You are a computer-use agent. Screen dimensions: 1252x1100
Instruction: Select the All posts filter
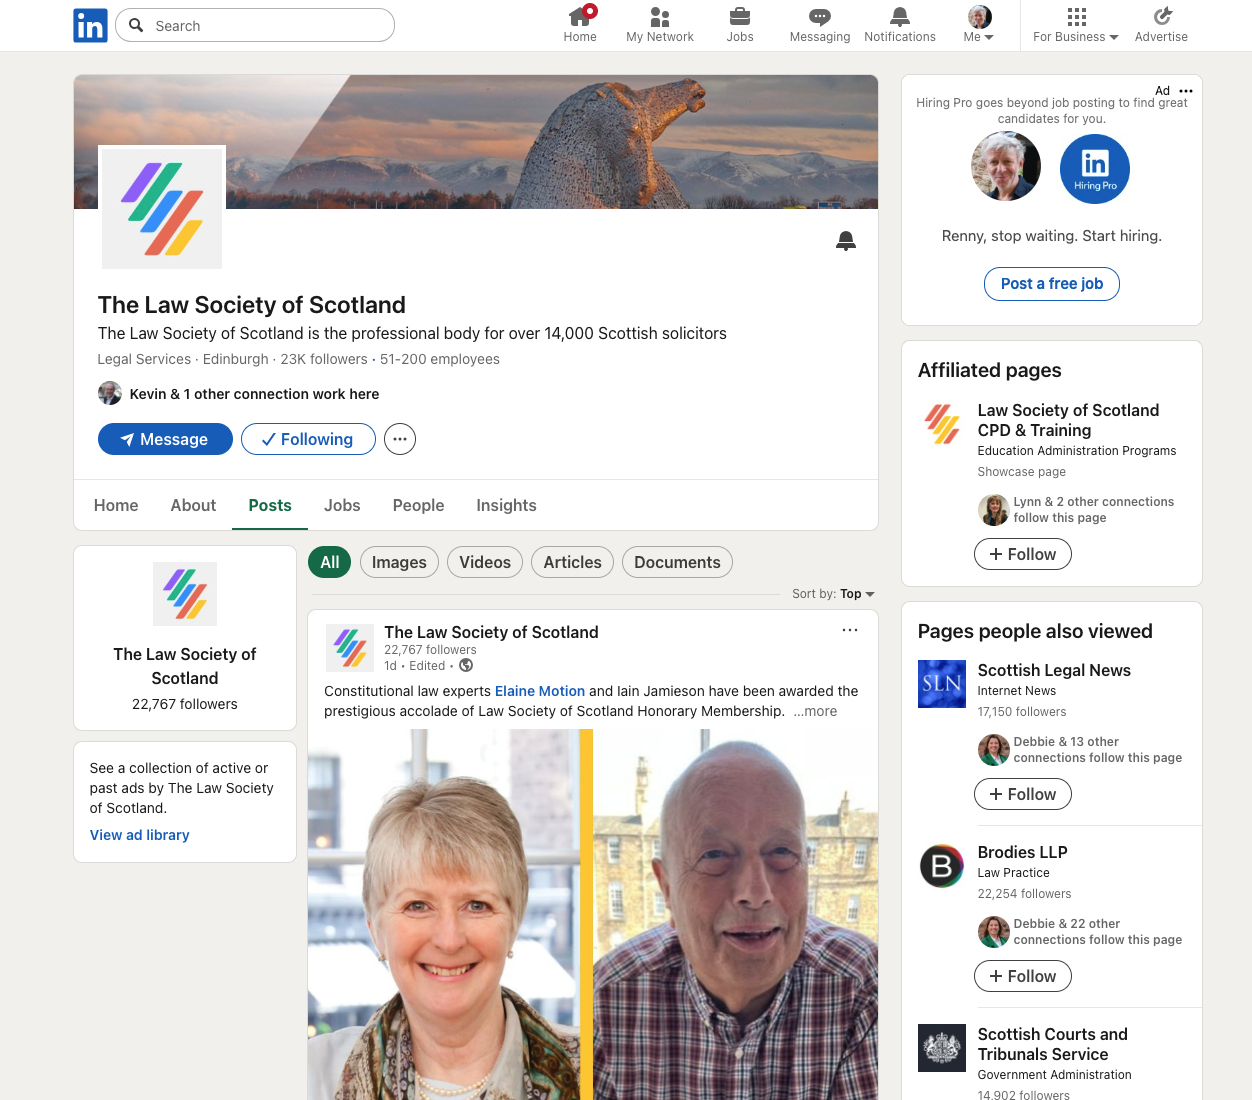330,562
